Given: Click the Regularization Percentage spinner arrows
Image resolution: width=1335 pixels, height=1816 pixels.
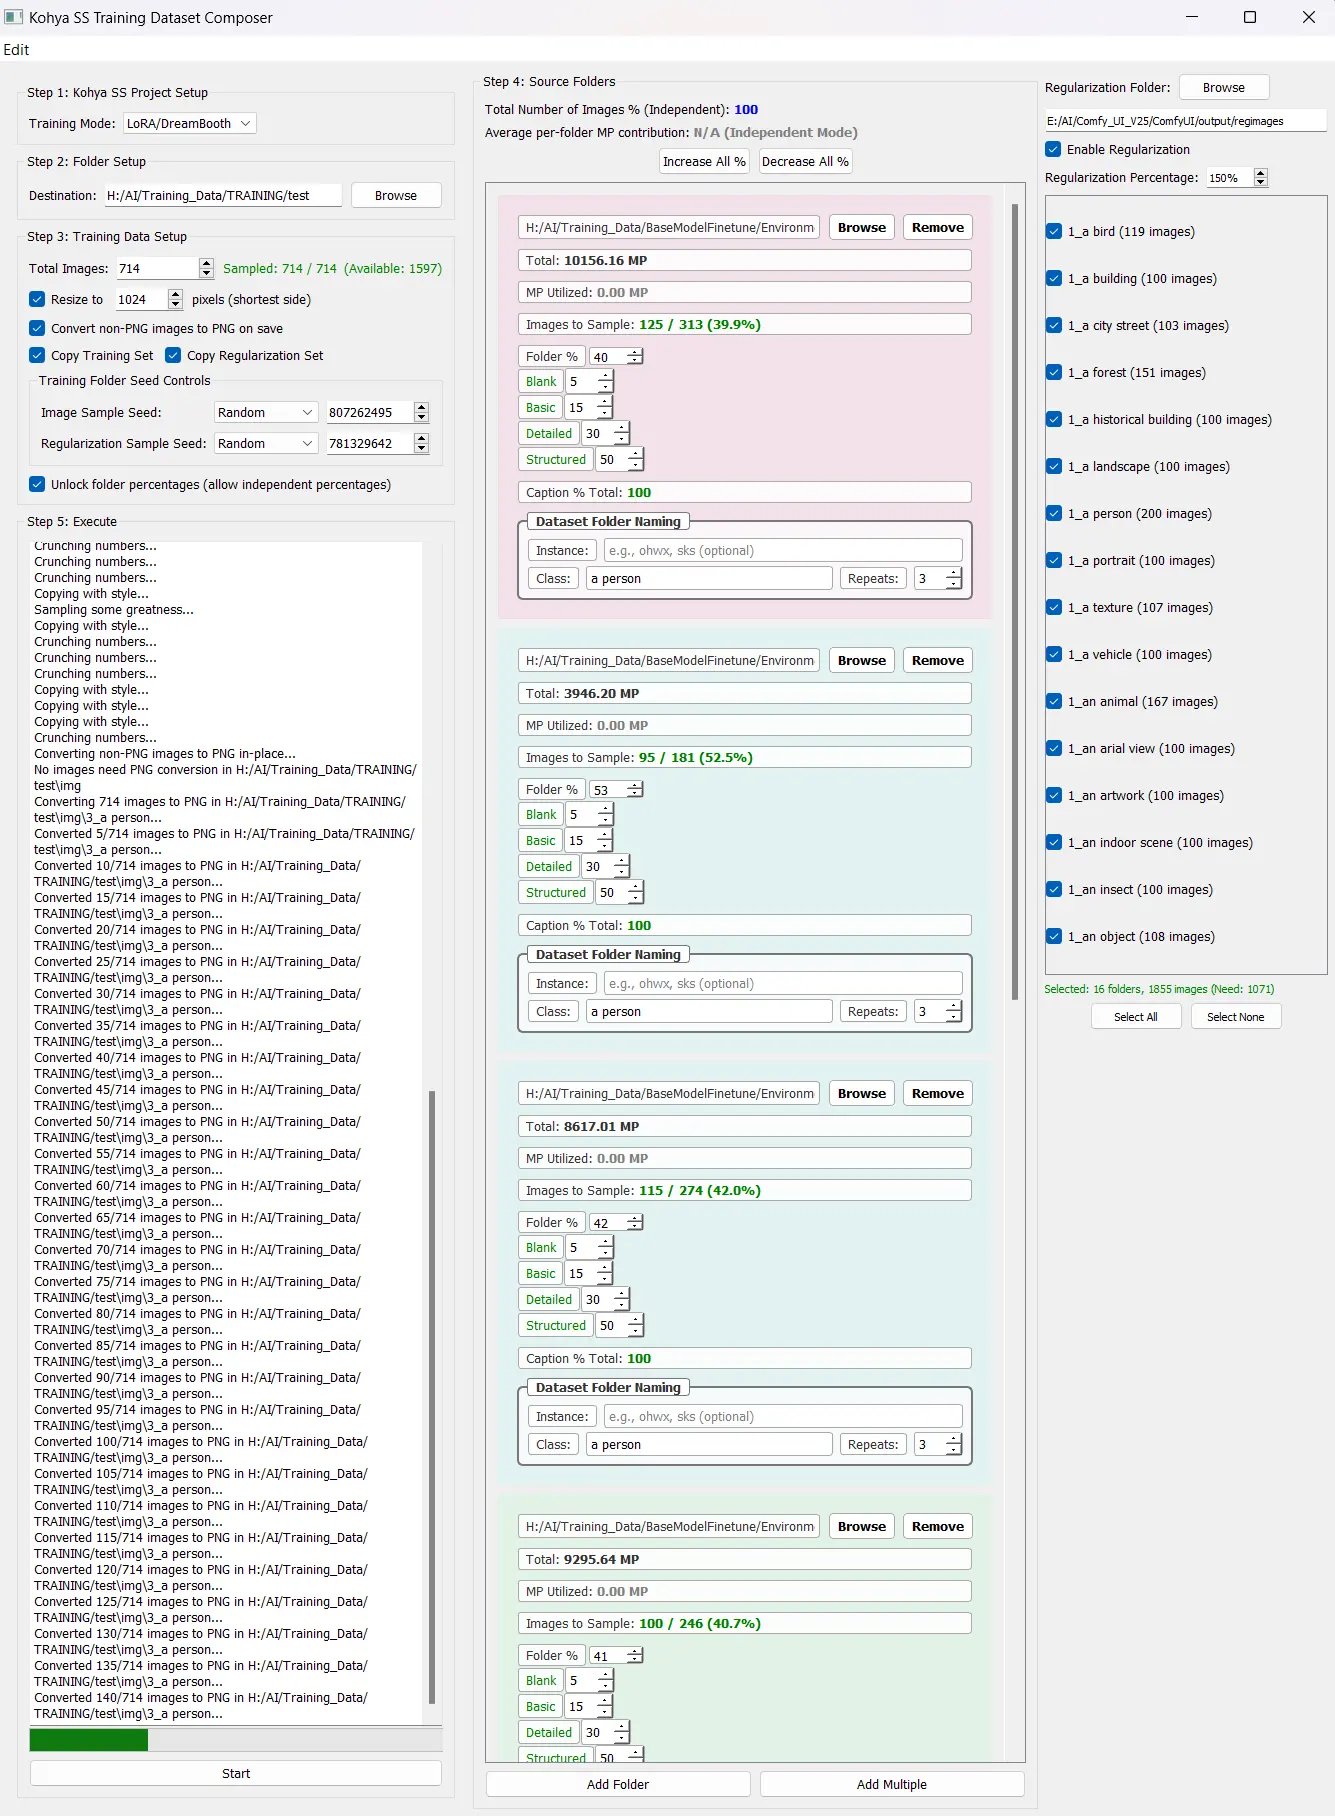Looking at the screenshot, I should pos(1260,177).
